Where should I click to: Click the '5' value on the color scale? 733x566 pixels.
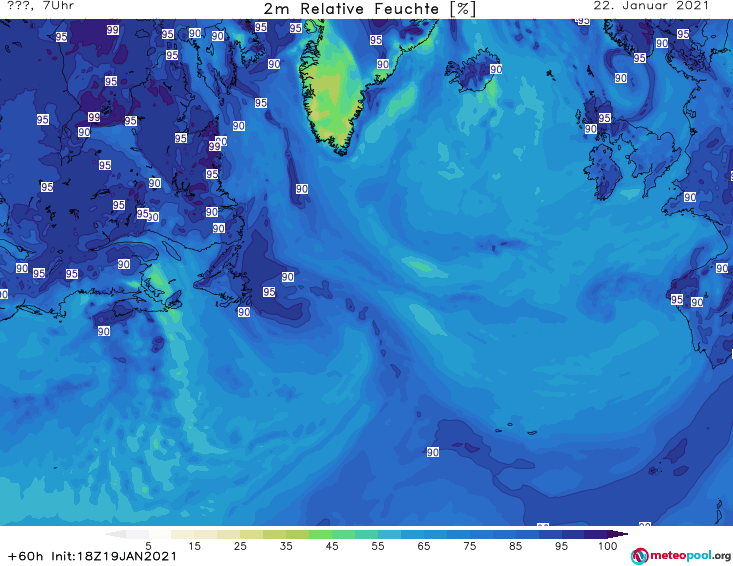coord(148,546)
